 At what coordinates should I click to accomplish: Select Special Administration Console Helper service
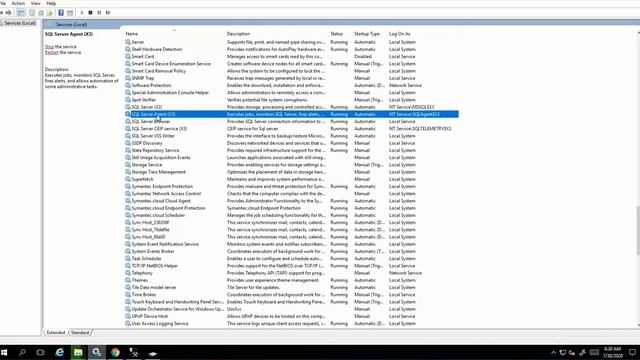tap(292, 93)
